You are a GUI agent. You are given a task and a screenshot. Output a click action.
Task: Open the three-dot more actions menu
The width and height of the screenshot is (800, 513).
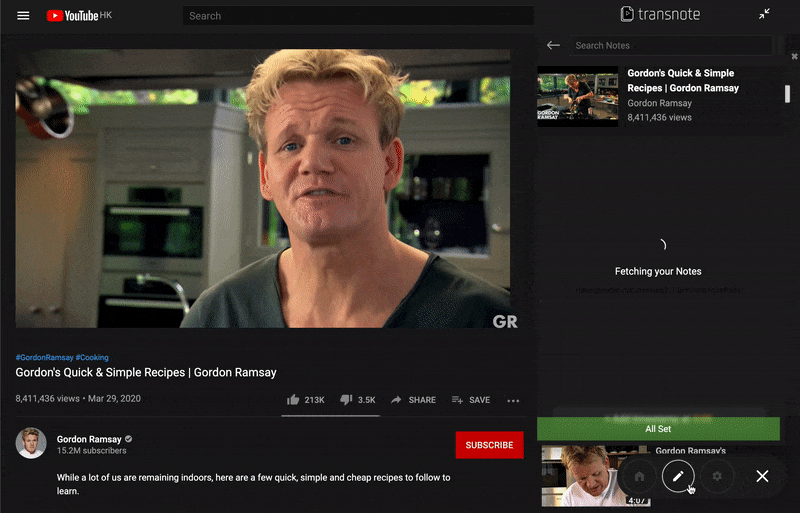[513, 400]
